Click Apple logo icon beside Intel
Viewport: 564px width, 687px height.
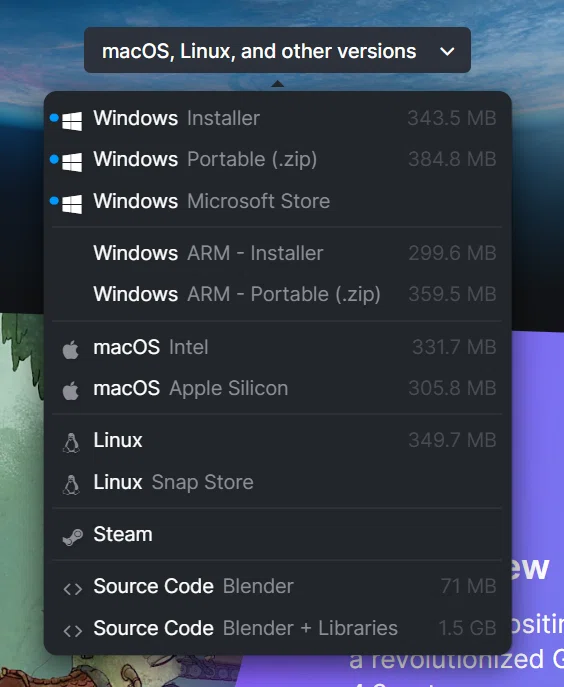pyautogui.click(x=71, y=350)
